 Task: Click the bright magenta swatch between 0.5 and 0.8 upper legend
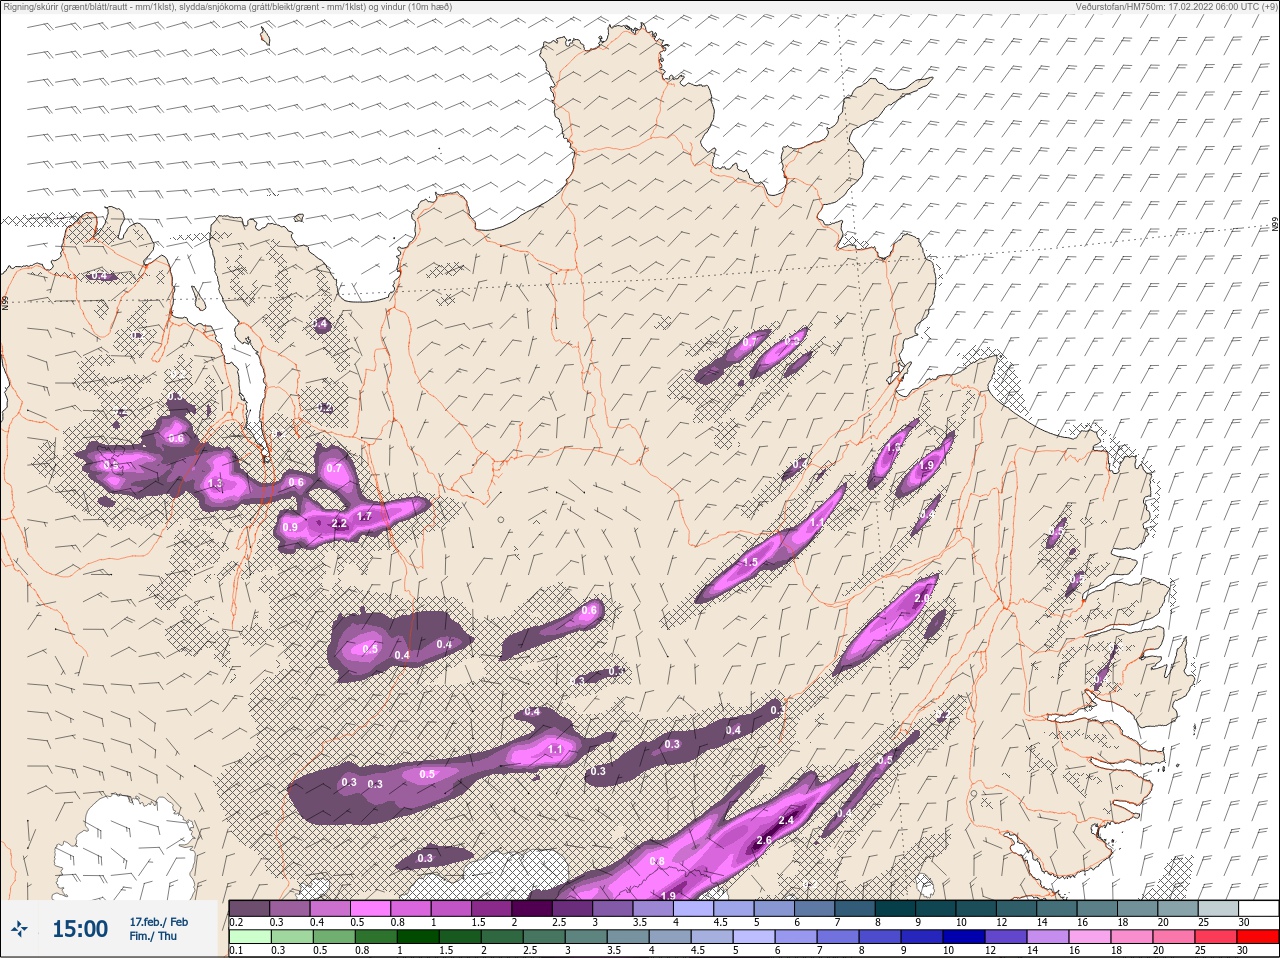tap(370, 908)
